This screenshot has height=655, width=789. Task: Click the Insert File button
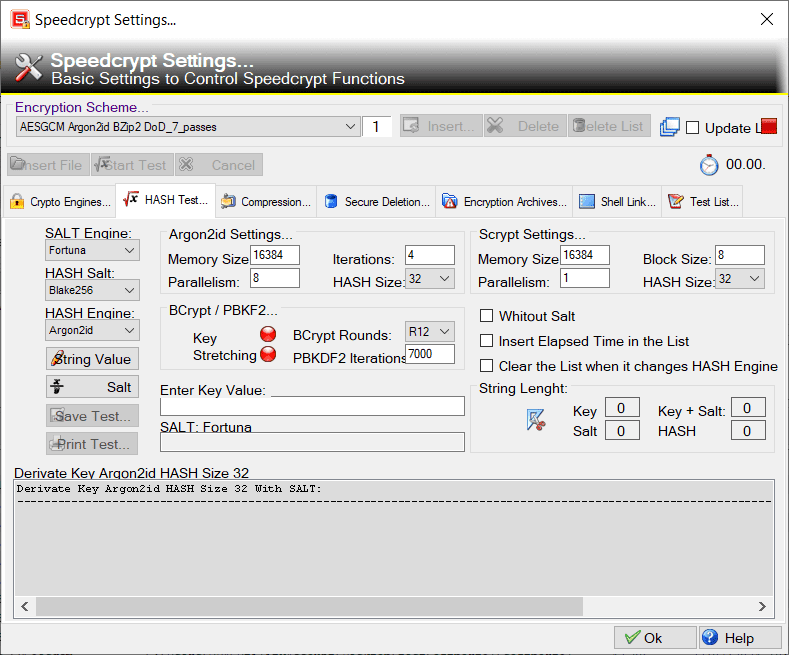click(48, 165)
